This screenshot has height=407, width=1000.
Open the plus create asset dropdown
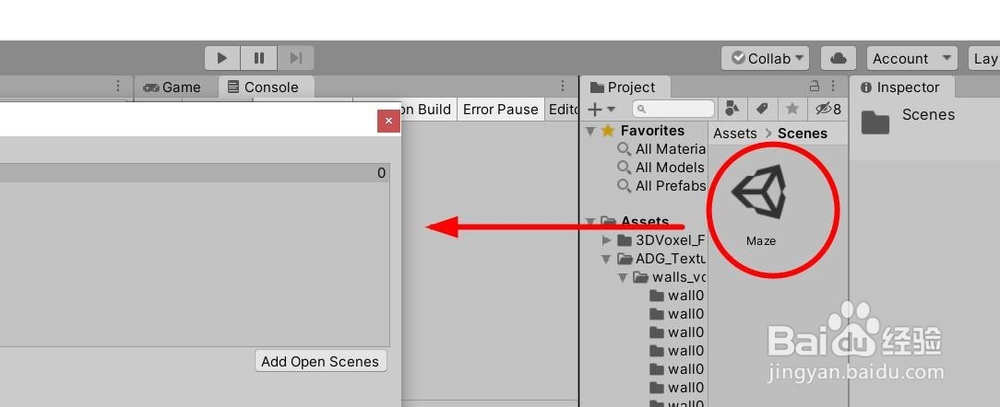(601, 109)
